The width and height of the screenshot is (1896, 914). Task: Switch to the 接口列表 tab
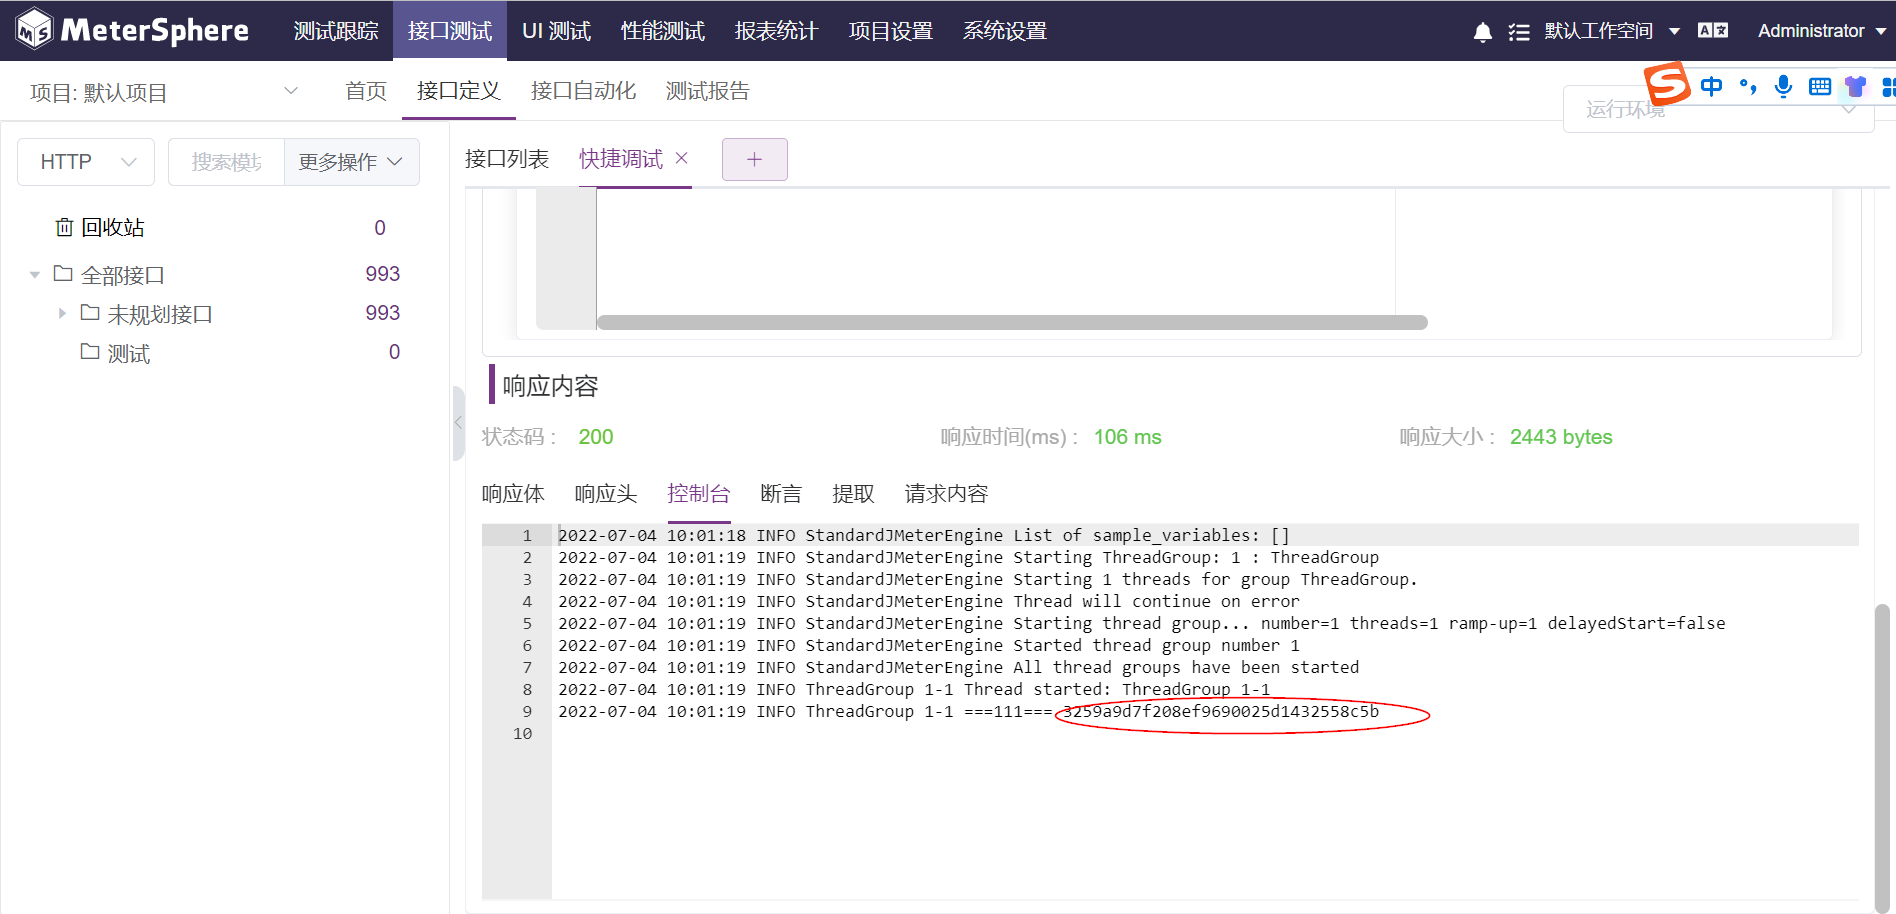pos(507,159)
